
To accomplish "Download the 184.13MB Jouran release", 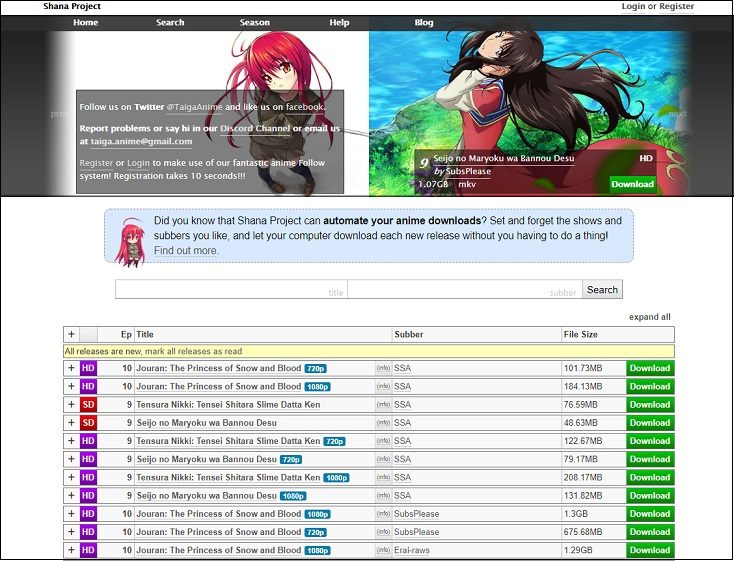I will coord(650,386).
